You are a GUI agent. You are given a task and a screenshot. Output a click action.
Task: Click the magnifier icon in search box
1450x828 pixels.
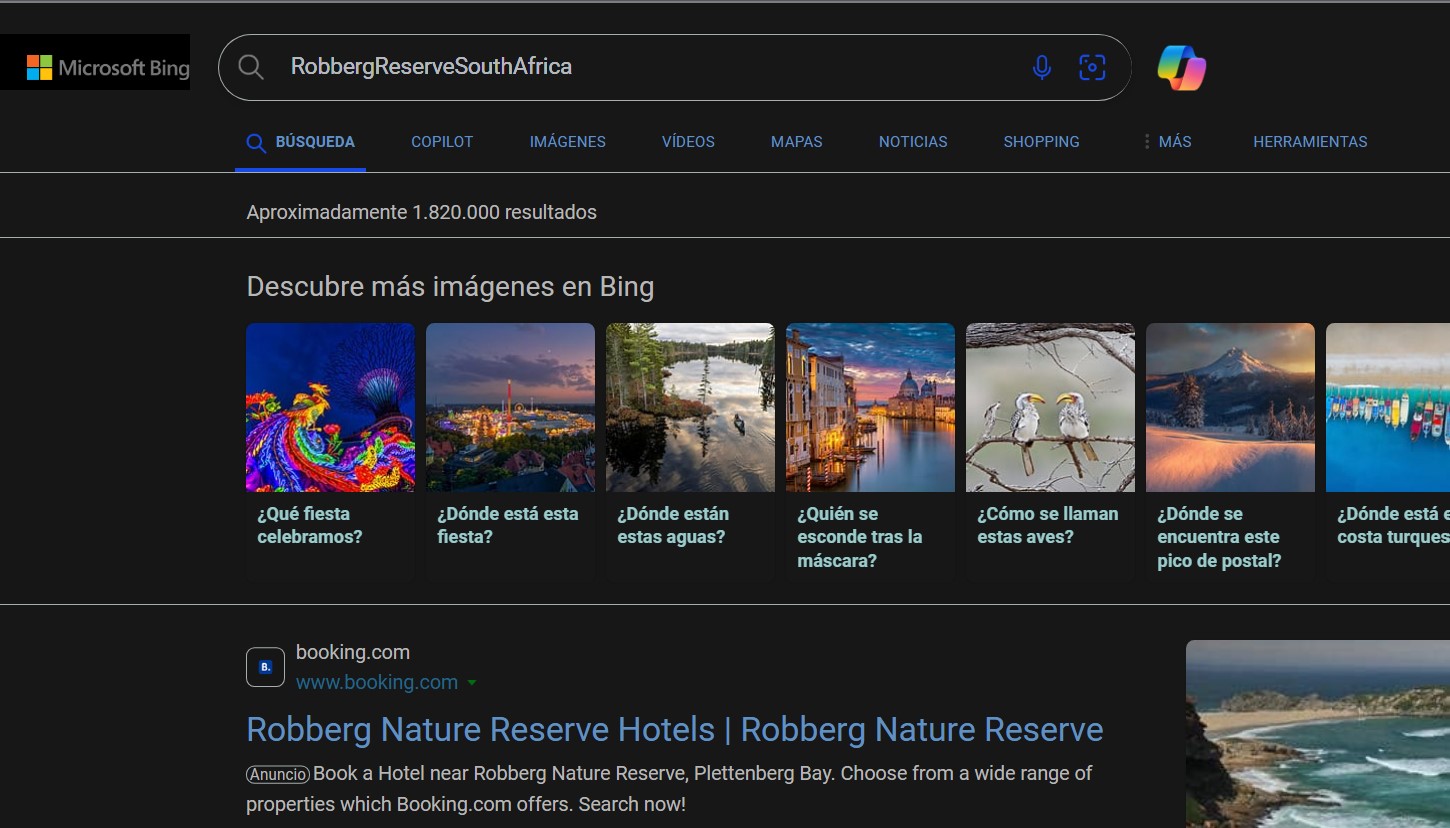pos(251,67)
